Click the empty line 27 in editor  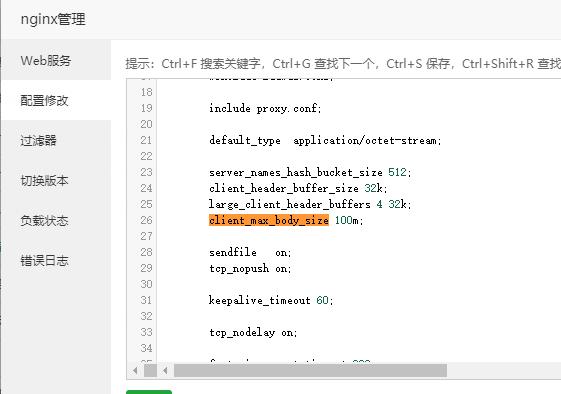point(358,236)
